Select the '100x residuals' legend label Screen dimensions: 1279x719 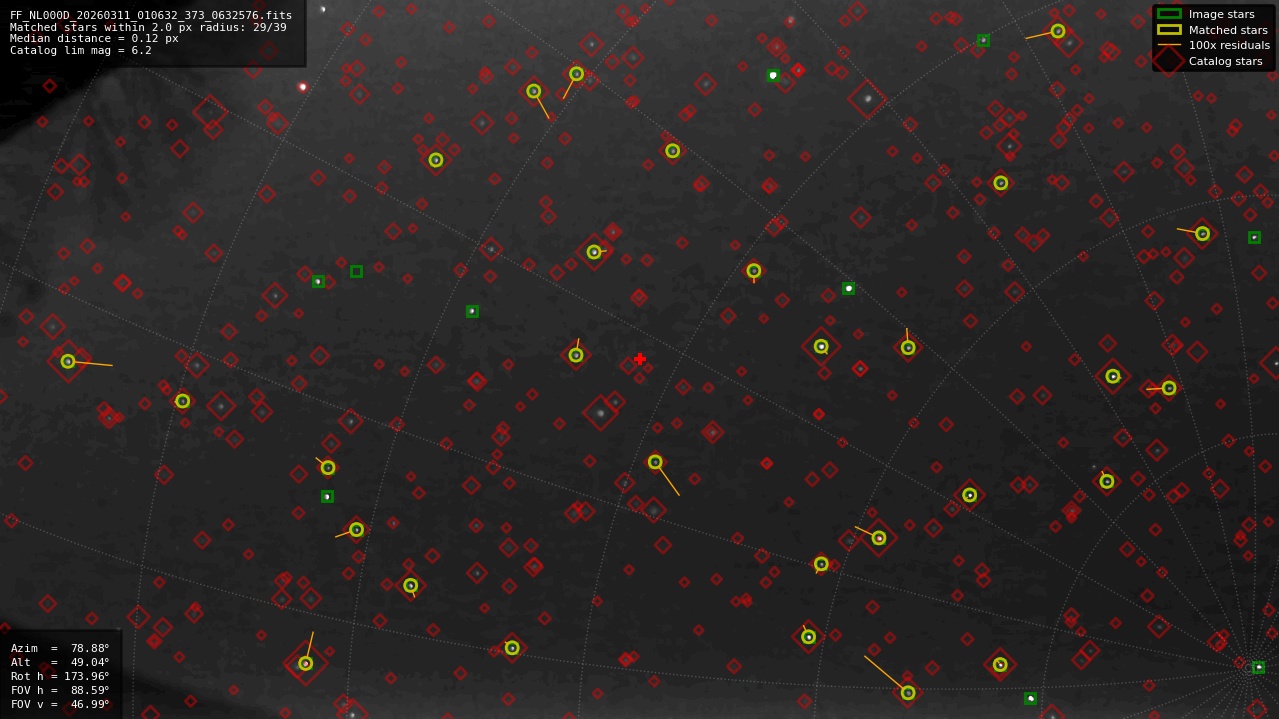click(1229, 45)
